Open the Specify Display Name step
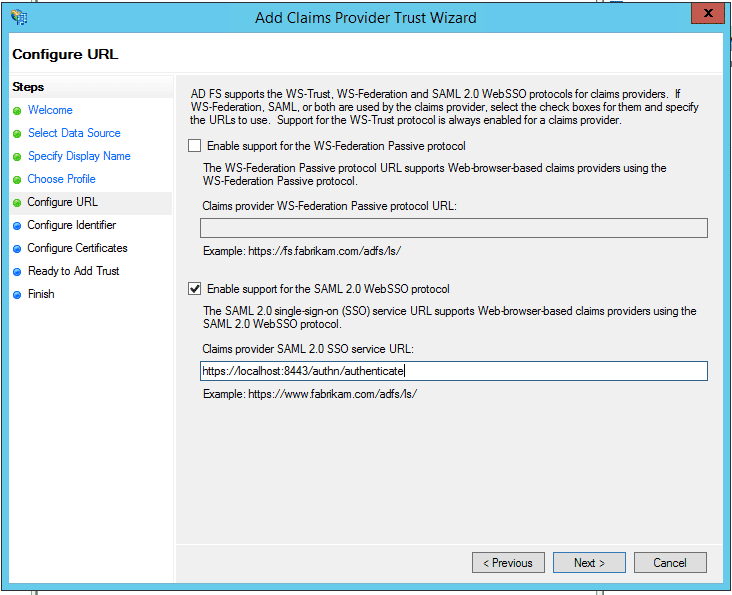 (x=79, y=156)
